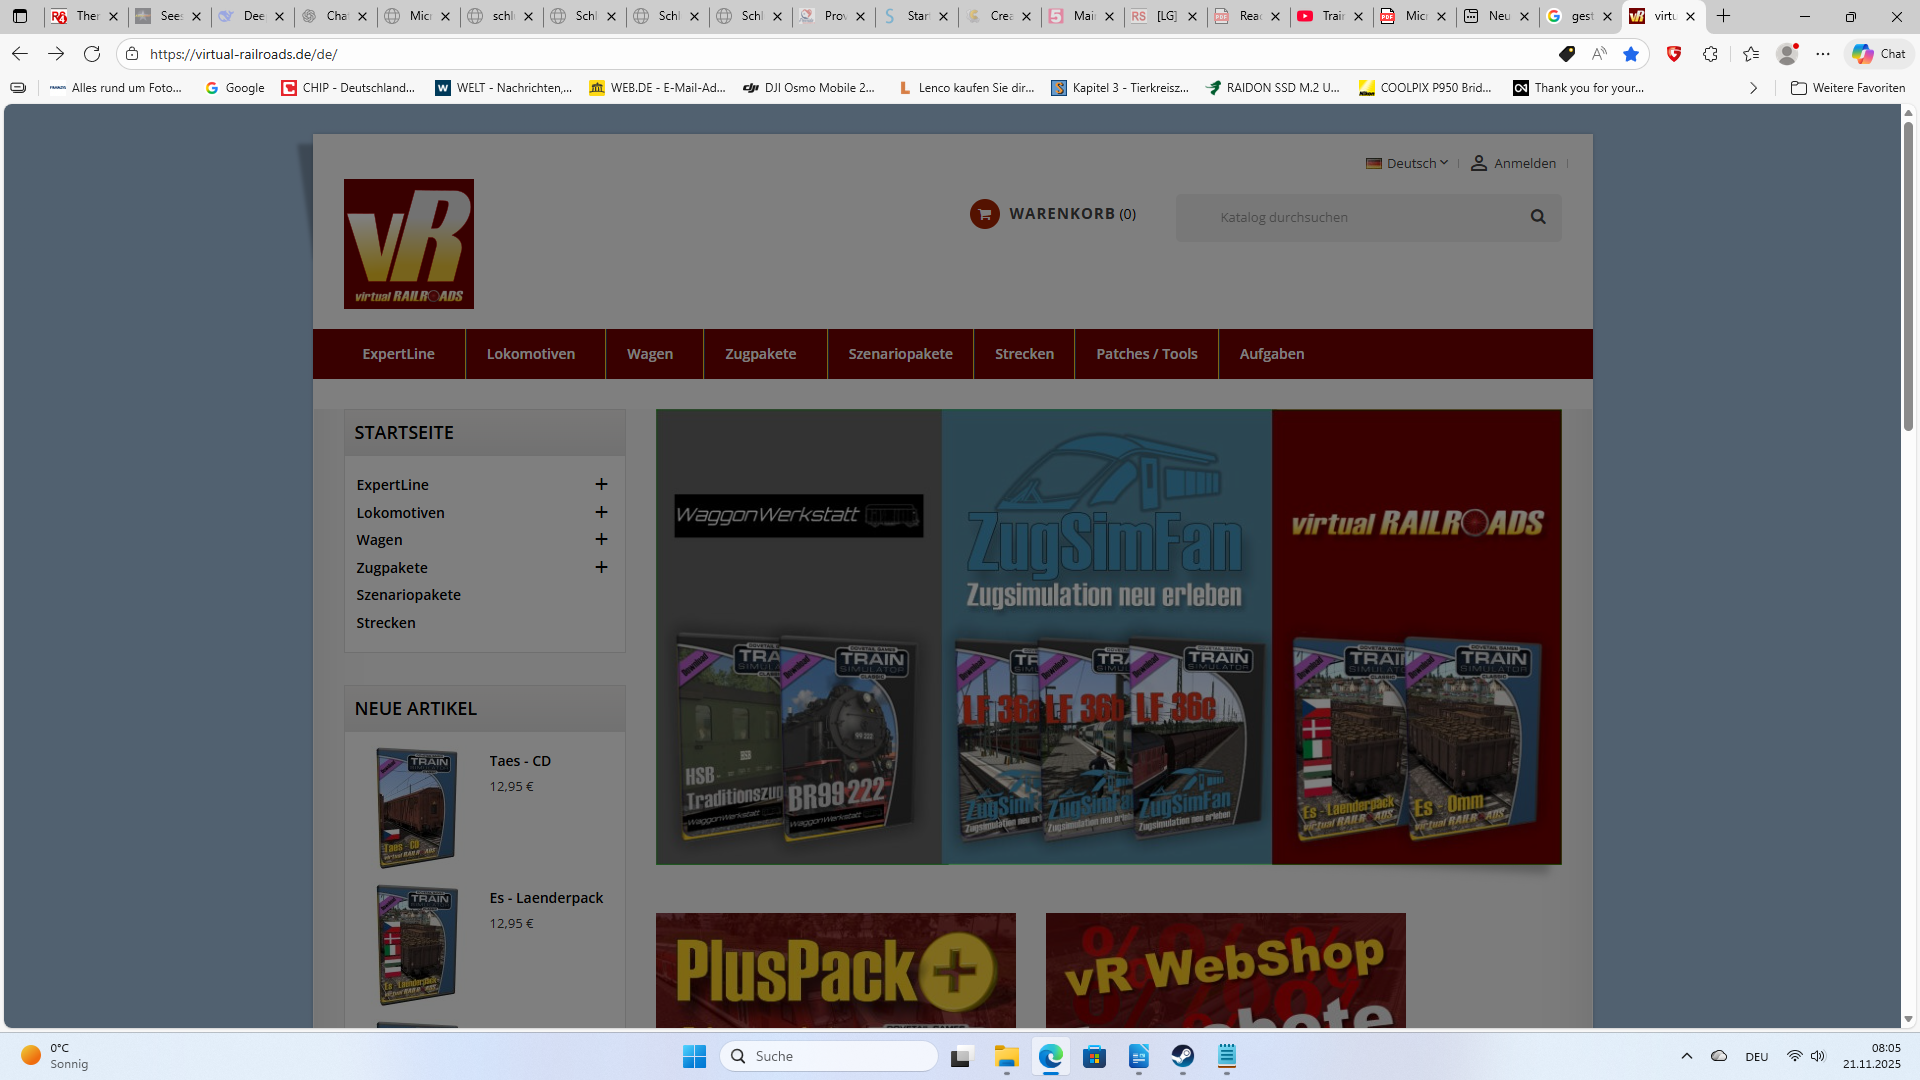Open the browser extensions puzzle icon

1710,54
